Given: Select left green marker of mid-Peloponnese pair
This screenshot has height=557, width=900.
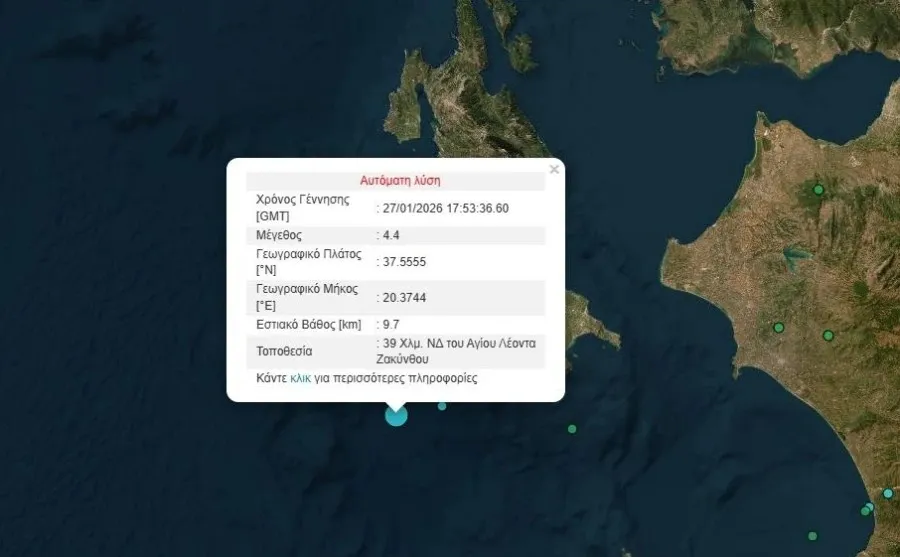Looking at the screenshot, I should pyautogui.click(x=778, y=328).
